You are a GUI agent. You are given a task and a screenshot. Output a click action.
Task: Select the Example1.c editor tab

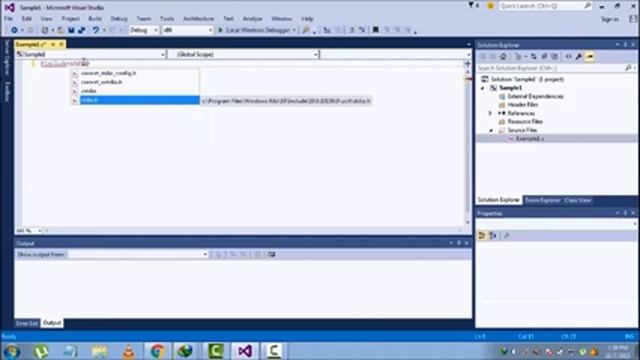point(31,44)
